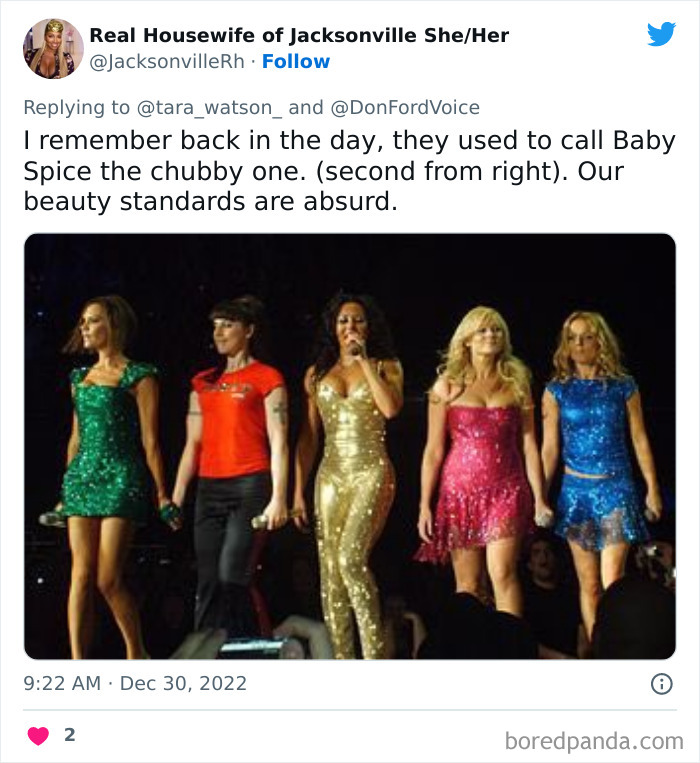The image size is (700, 763).
Task: Follow the @JacksonvilleRh account
Action: (x=296, y=62)
